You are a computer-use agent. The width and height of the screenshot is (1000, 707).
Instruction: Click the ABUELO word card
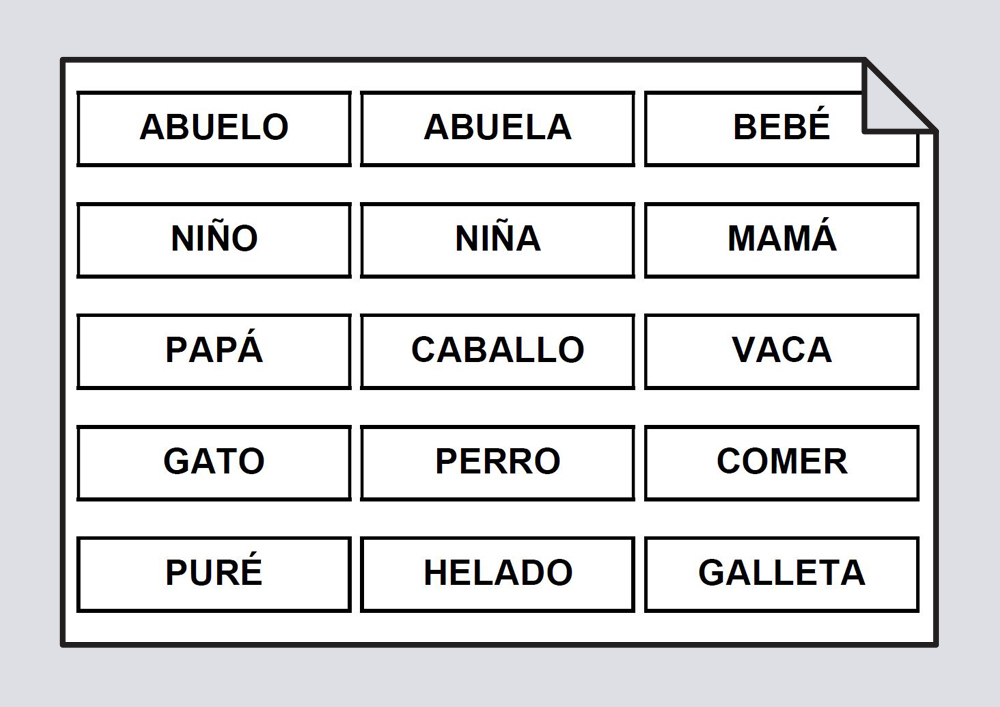(214, 128)
